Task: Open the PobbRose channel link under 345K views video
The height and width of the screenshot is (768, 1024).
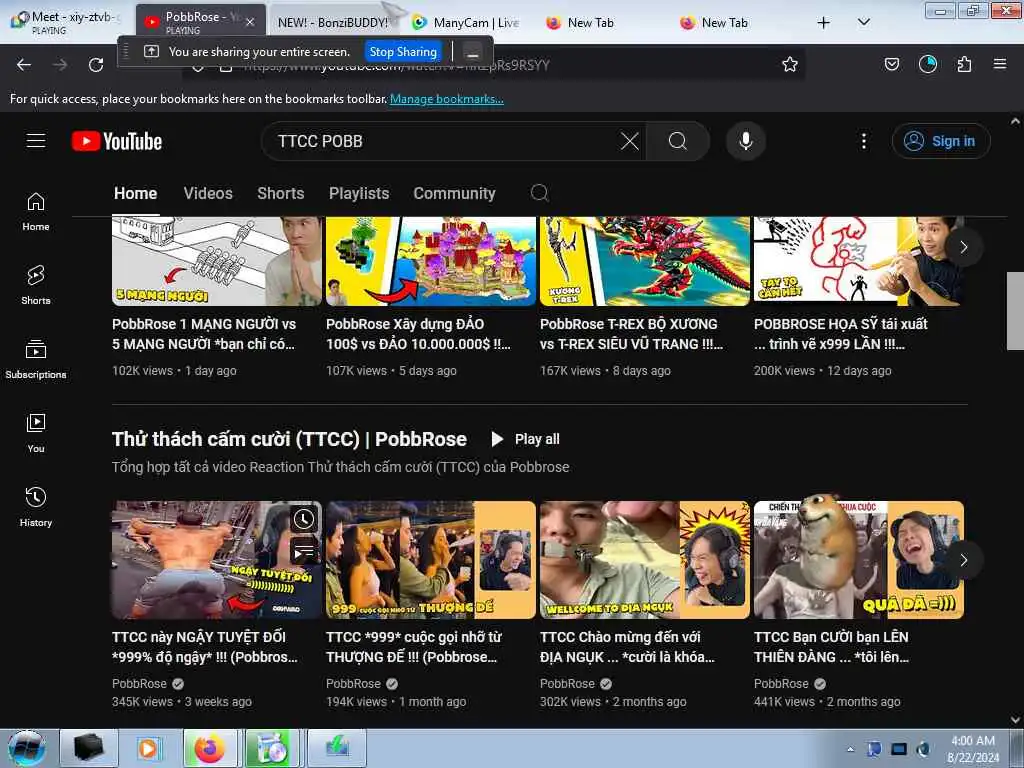Action: [x=139, y=683]
